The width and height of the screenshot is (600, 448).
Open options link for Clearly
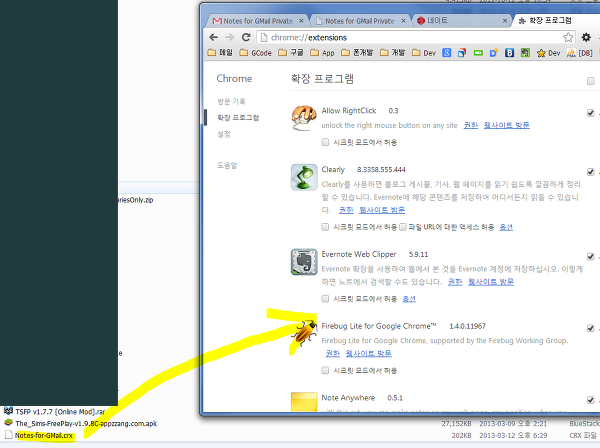(506, 227)
